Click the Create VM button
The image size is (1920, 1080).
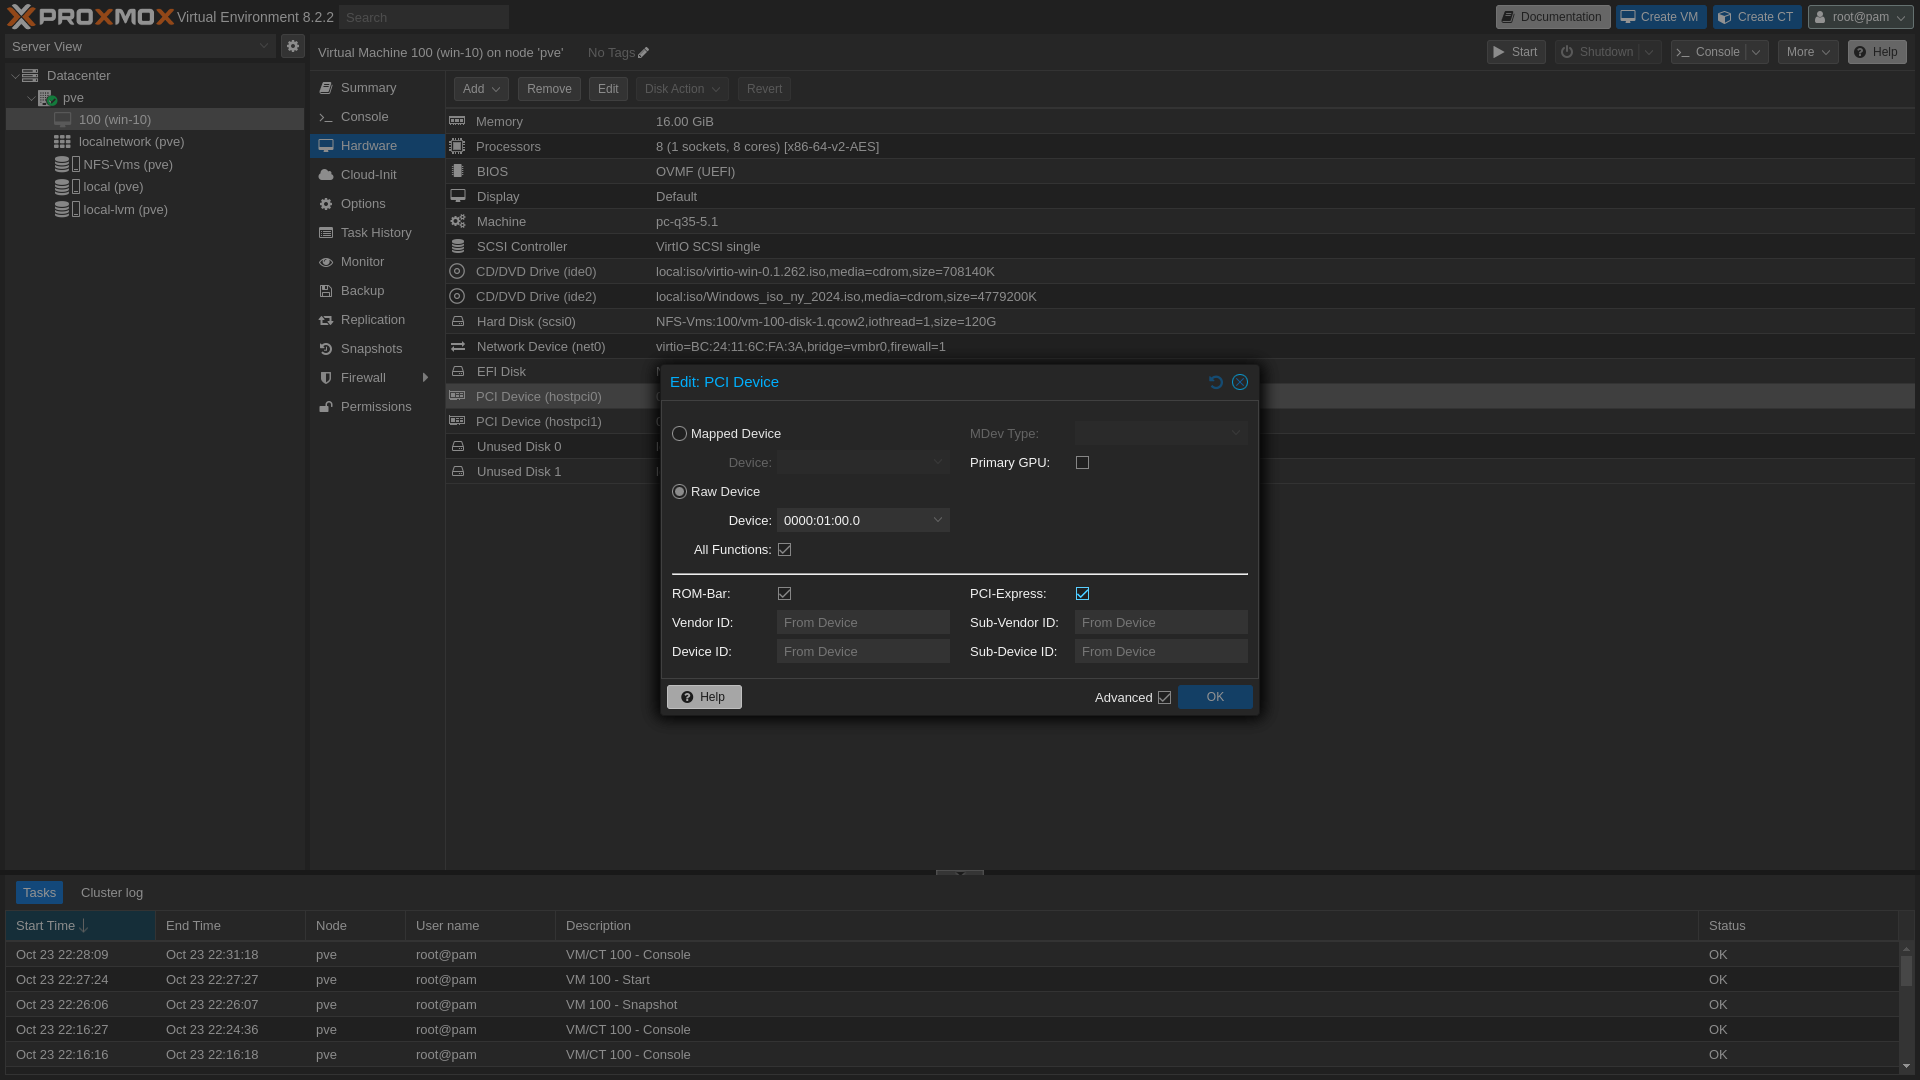tap(1661, 17)
